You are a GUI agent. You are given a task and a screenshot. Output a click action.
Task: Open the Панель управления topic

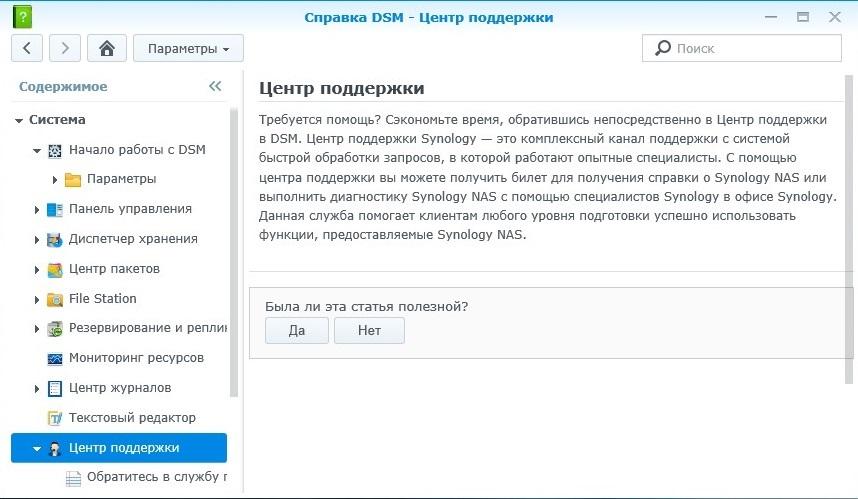[130, 209]
